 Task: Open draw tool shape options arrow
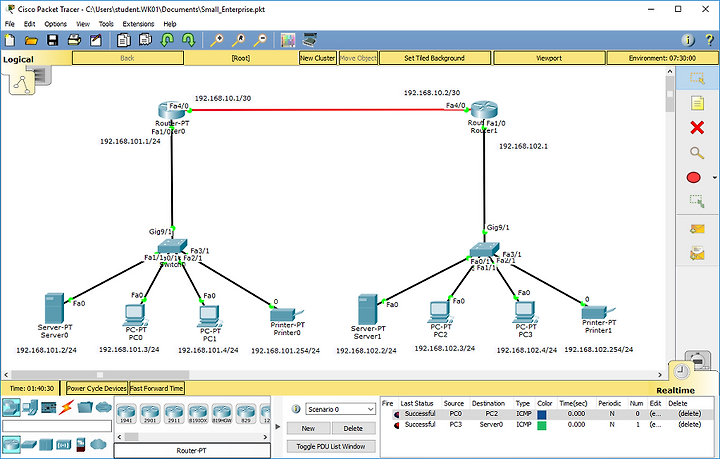(x=714, y=178)
